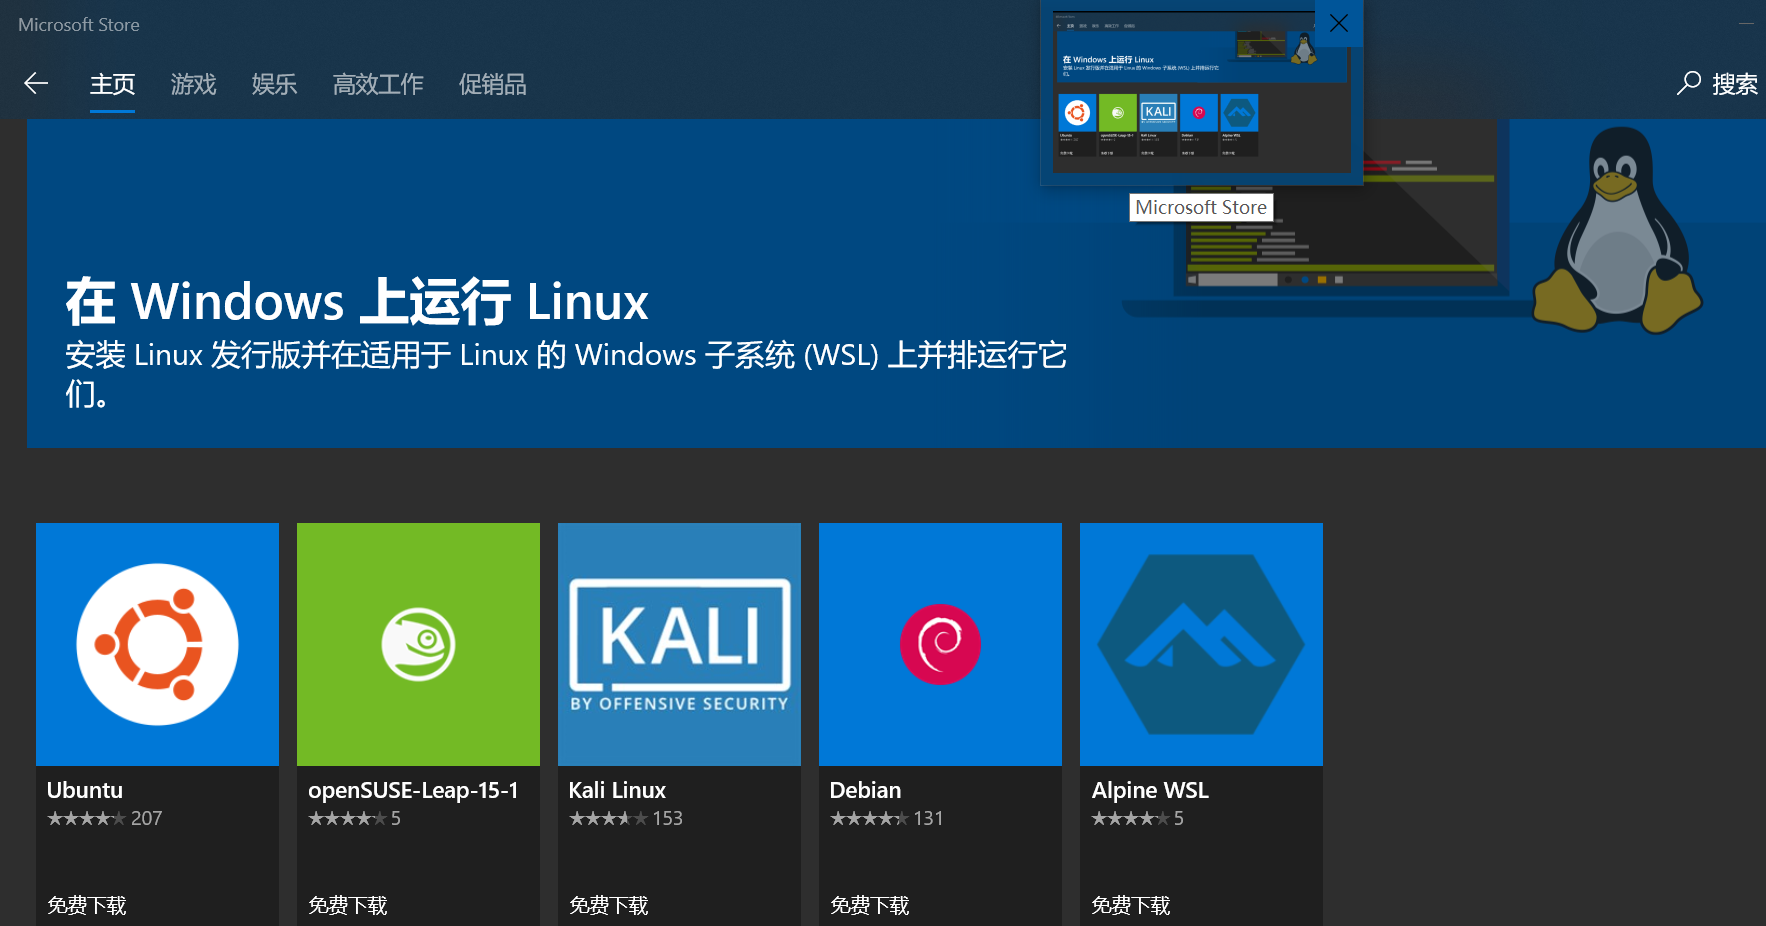This screenshot has width=1766, height=926.
Task: Click the Microsoft Store tooltip label
Action: tap(1201, 207)
